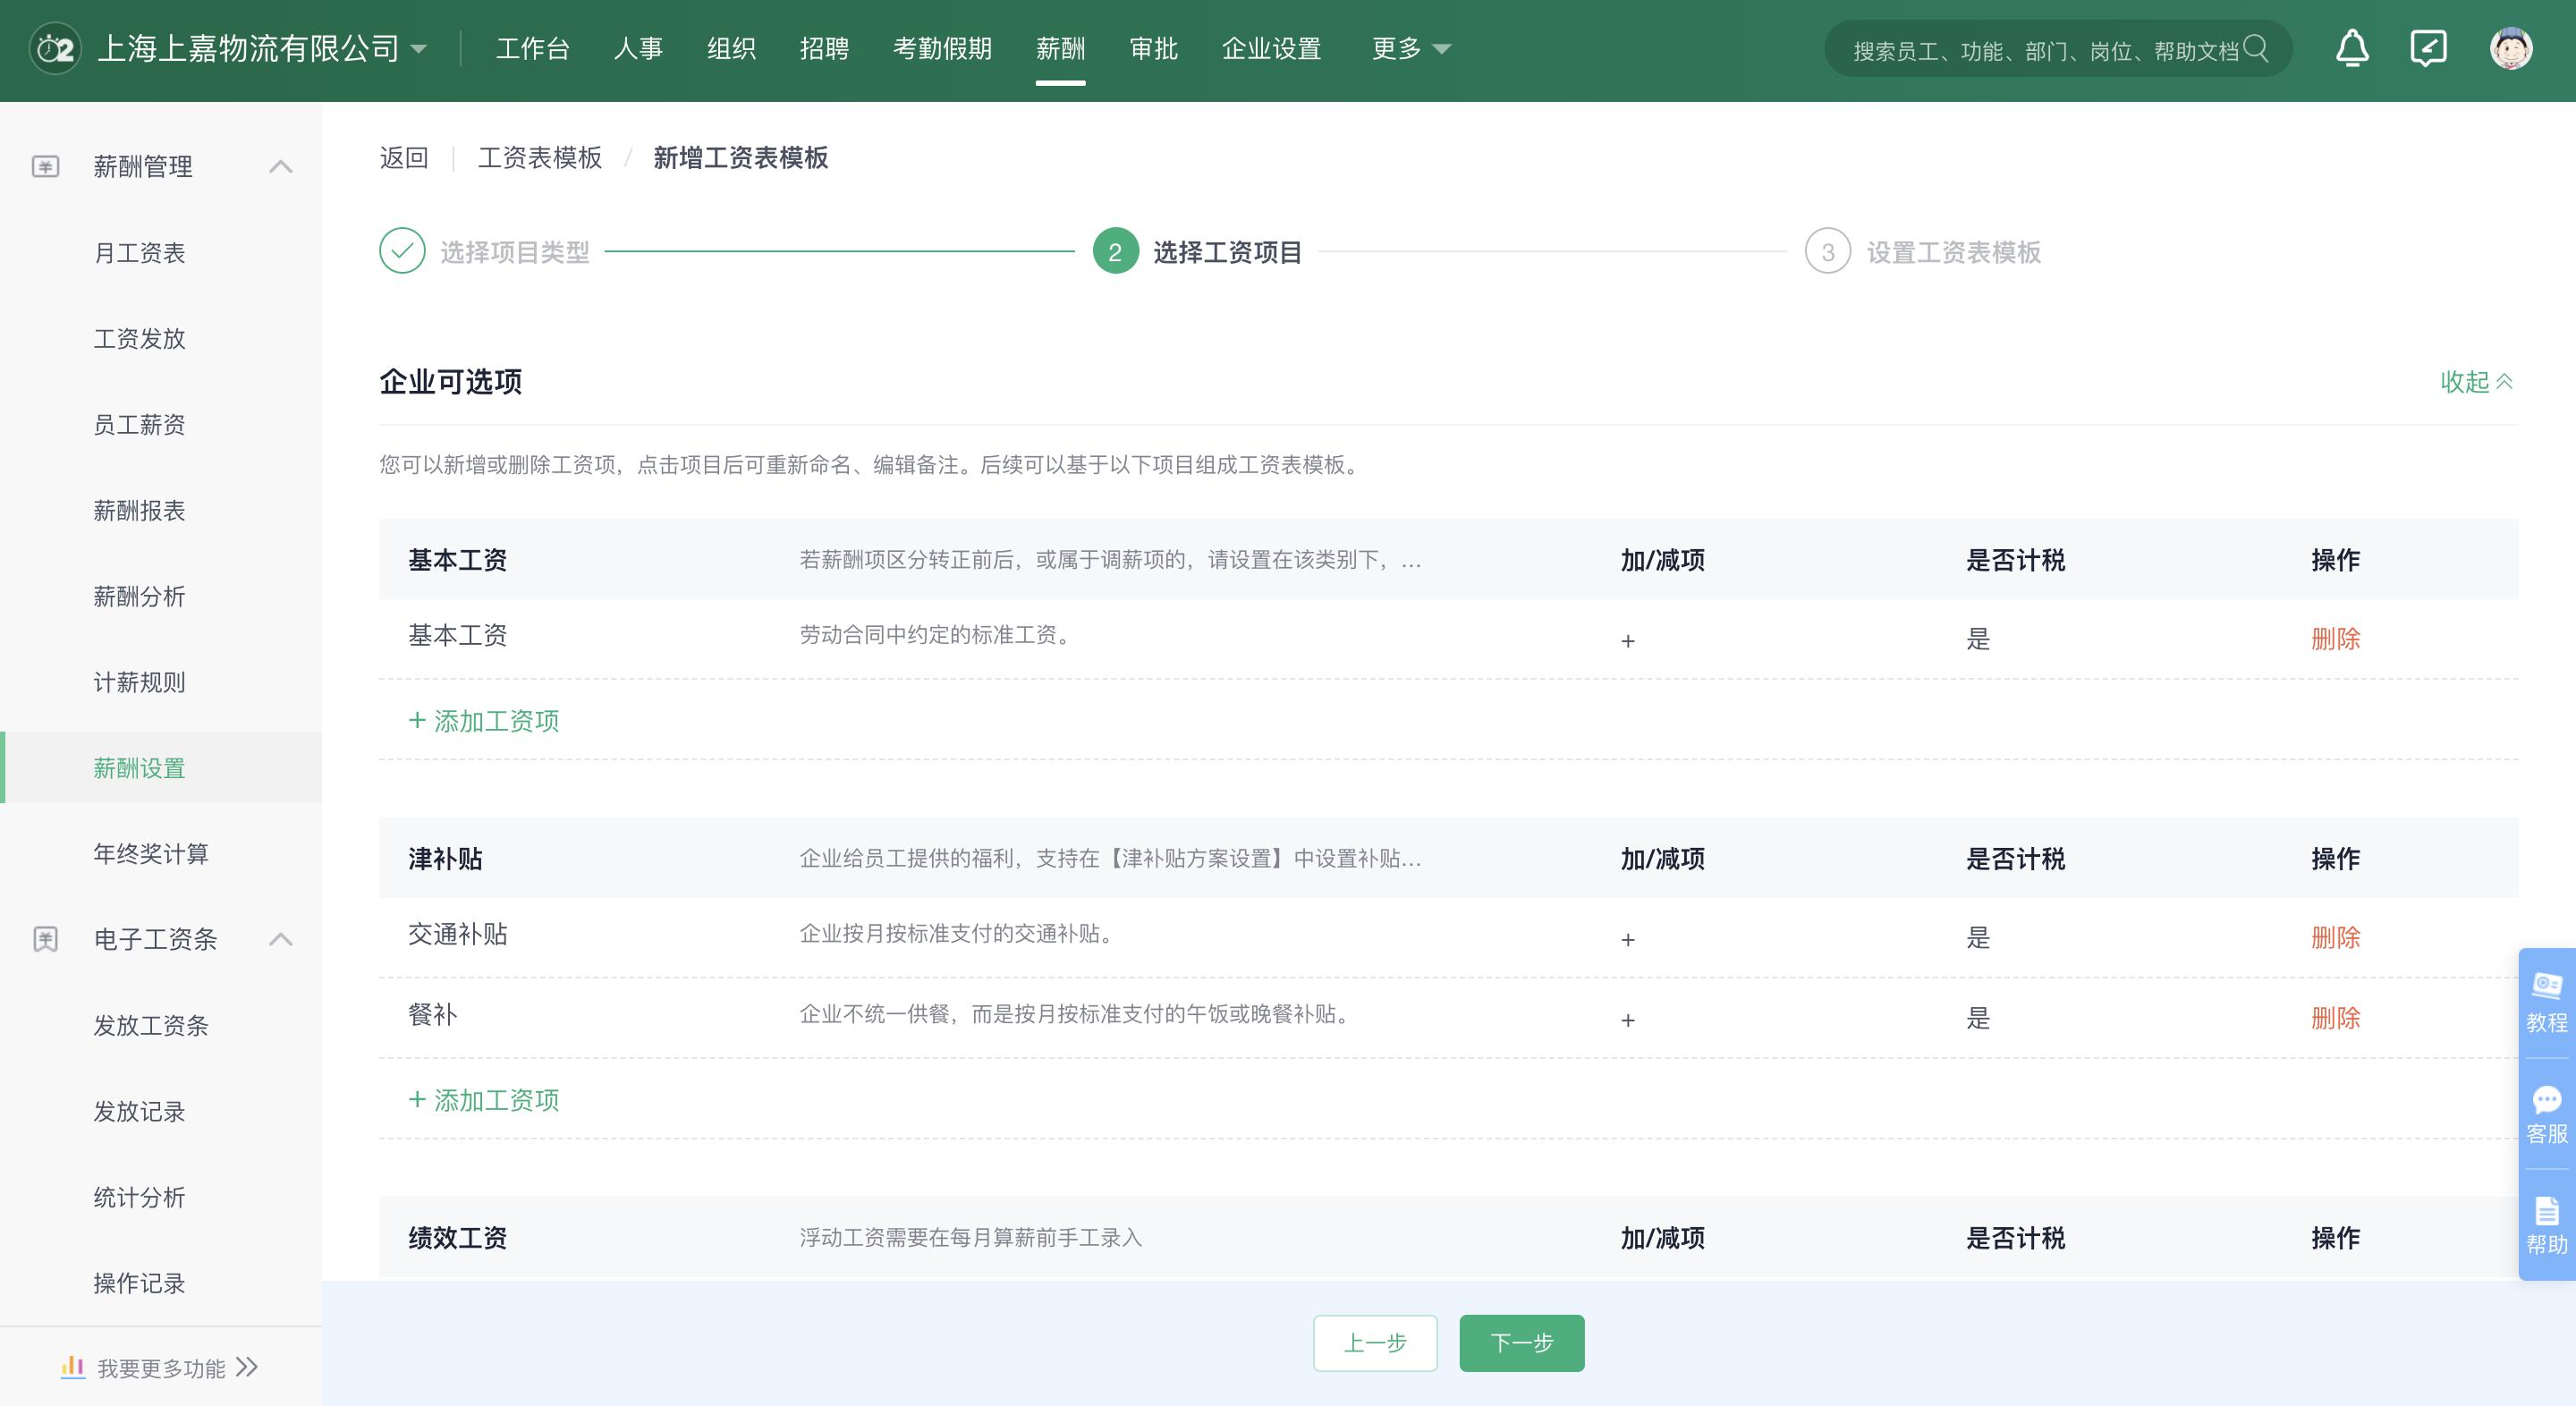The width and height of the screenshot is (2576, 1406).
Task: Click the message feedback icon
Action: click(2428, 47)
